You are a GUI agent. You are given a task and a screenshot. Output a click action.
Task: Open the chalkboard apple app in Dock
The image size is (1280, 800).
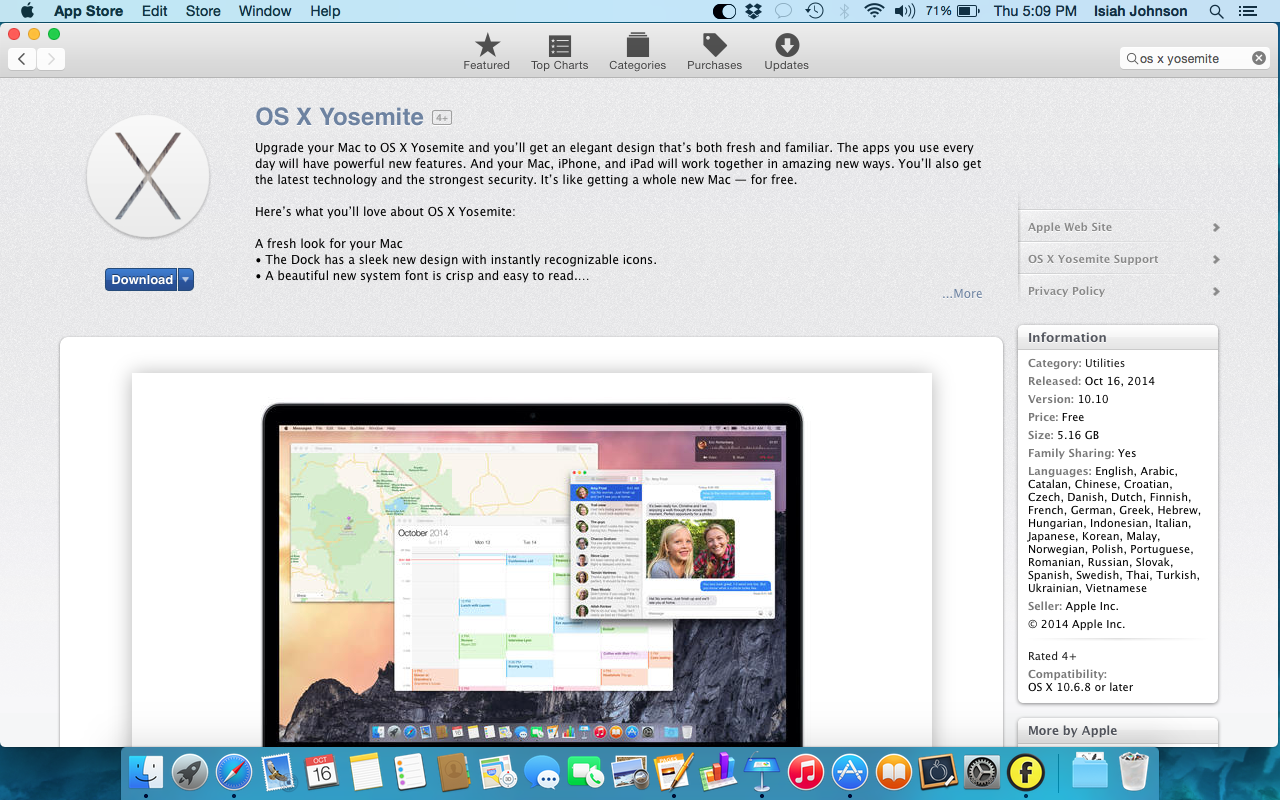[938, 772]
